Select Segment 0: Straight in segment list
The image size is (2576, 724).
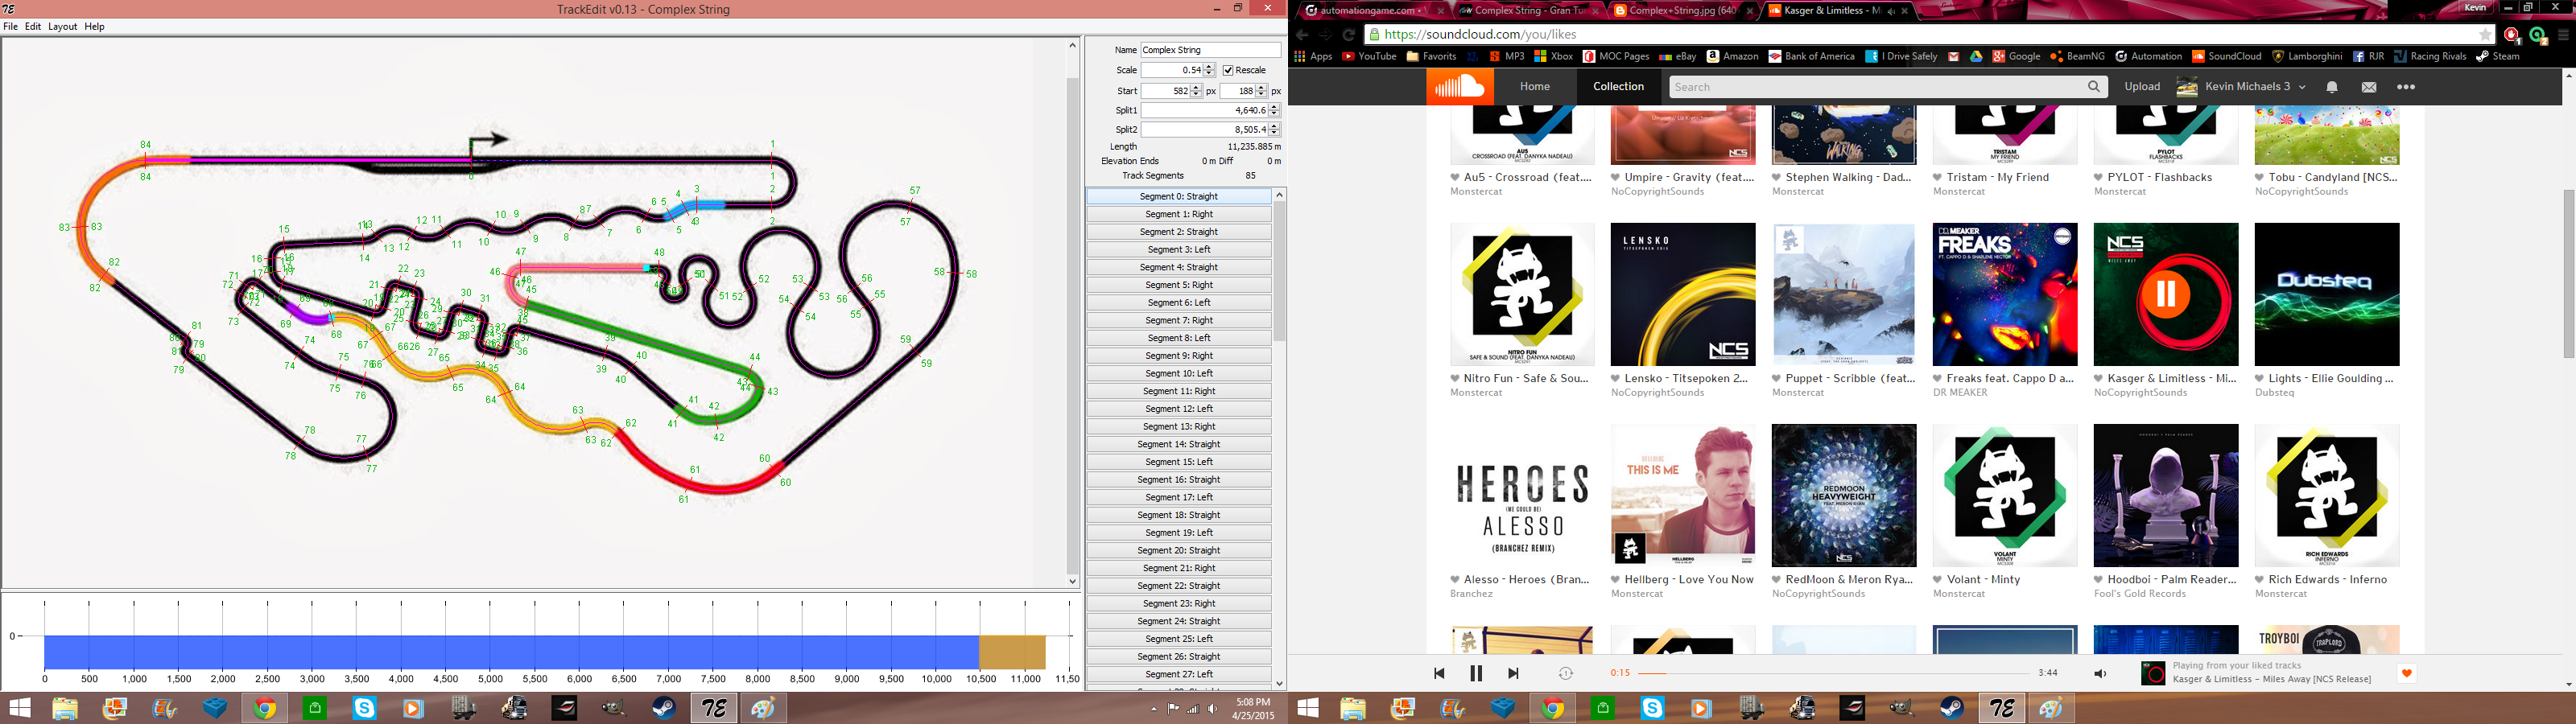(1179, 197)
